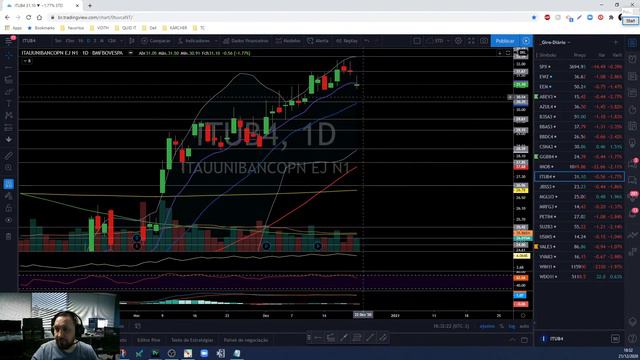The width and height of the screenshot is (640, 360).
Task: Open Teste de Estratégias tab
Action: (x=192, y=340)
